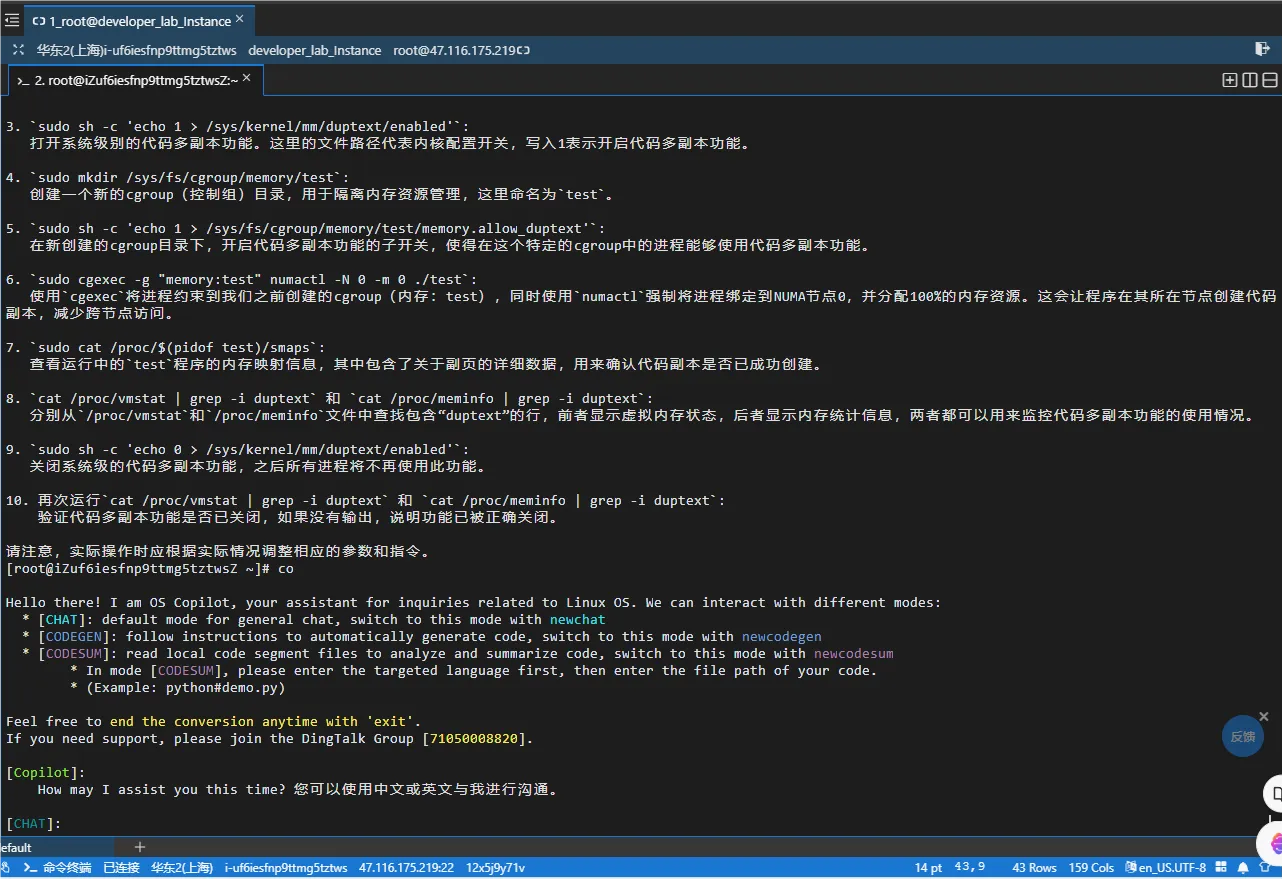
Task: Click the link icon after root@47.116.175.219
Action: tap(524, 50)
